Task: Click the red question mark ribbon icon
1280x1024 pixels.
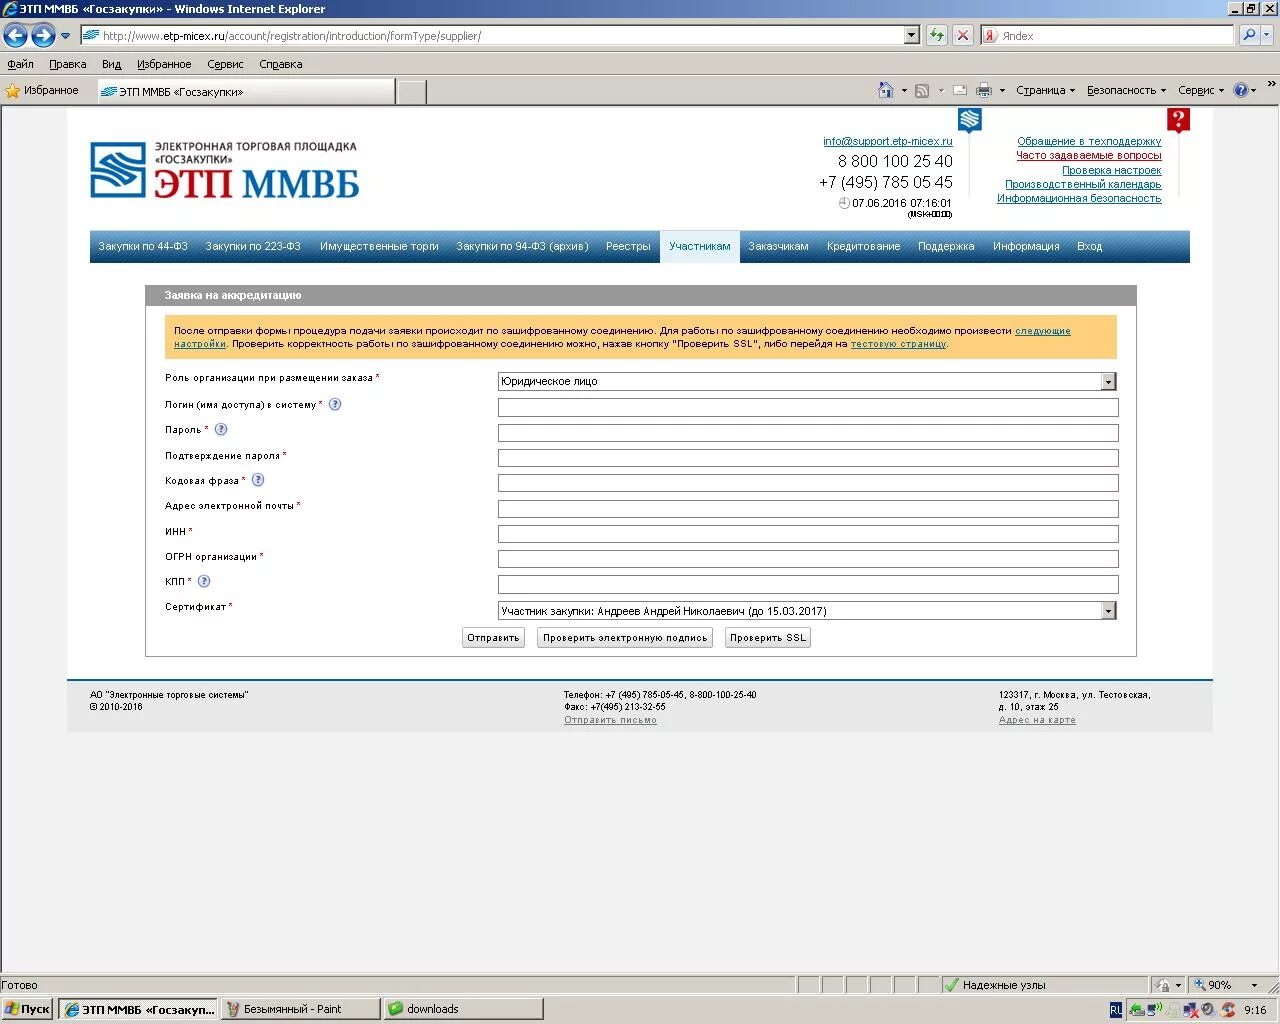Action: click(x=1179, y=121)
